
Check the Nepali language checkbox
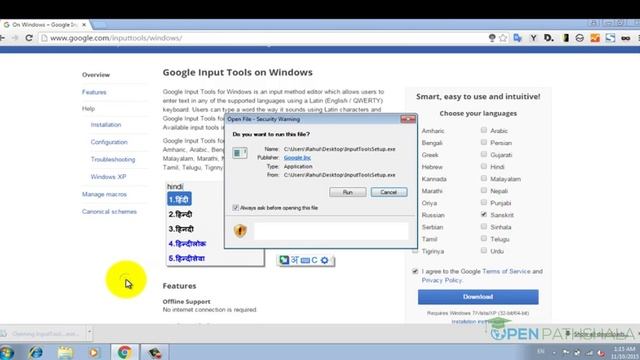click(x=484, y=190)
